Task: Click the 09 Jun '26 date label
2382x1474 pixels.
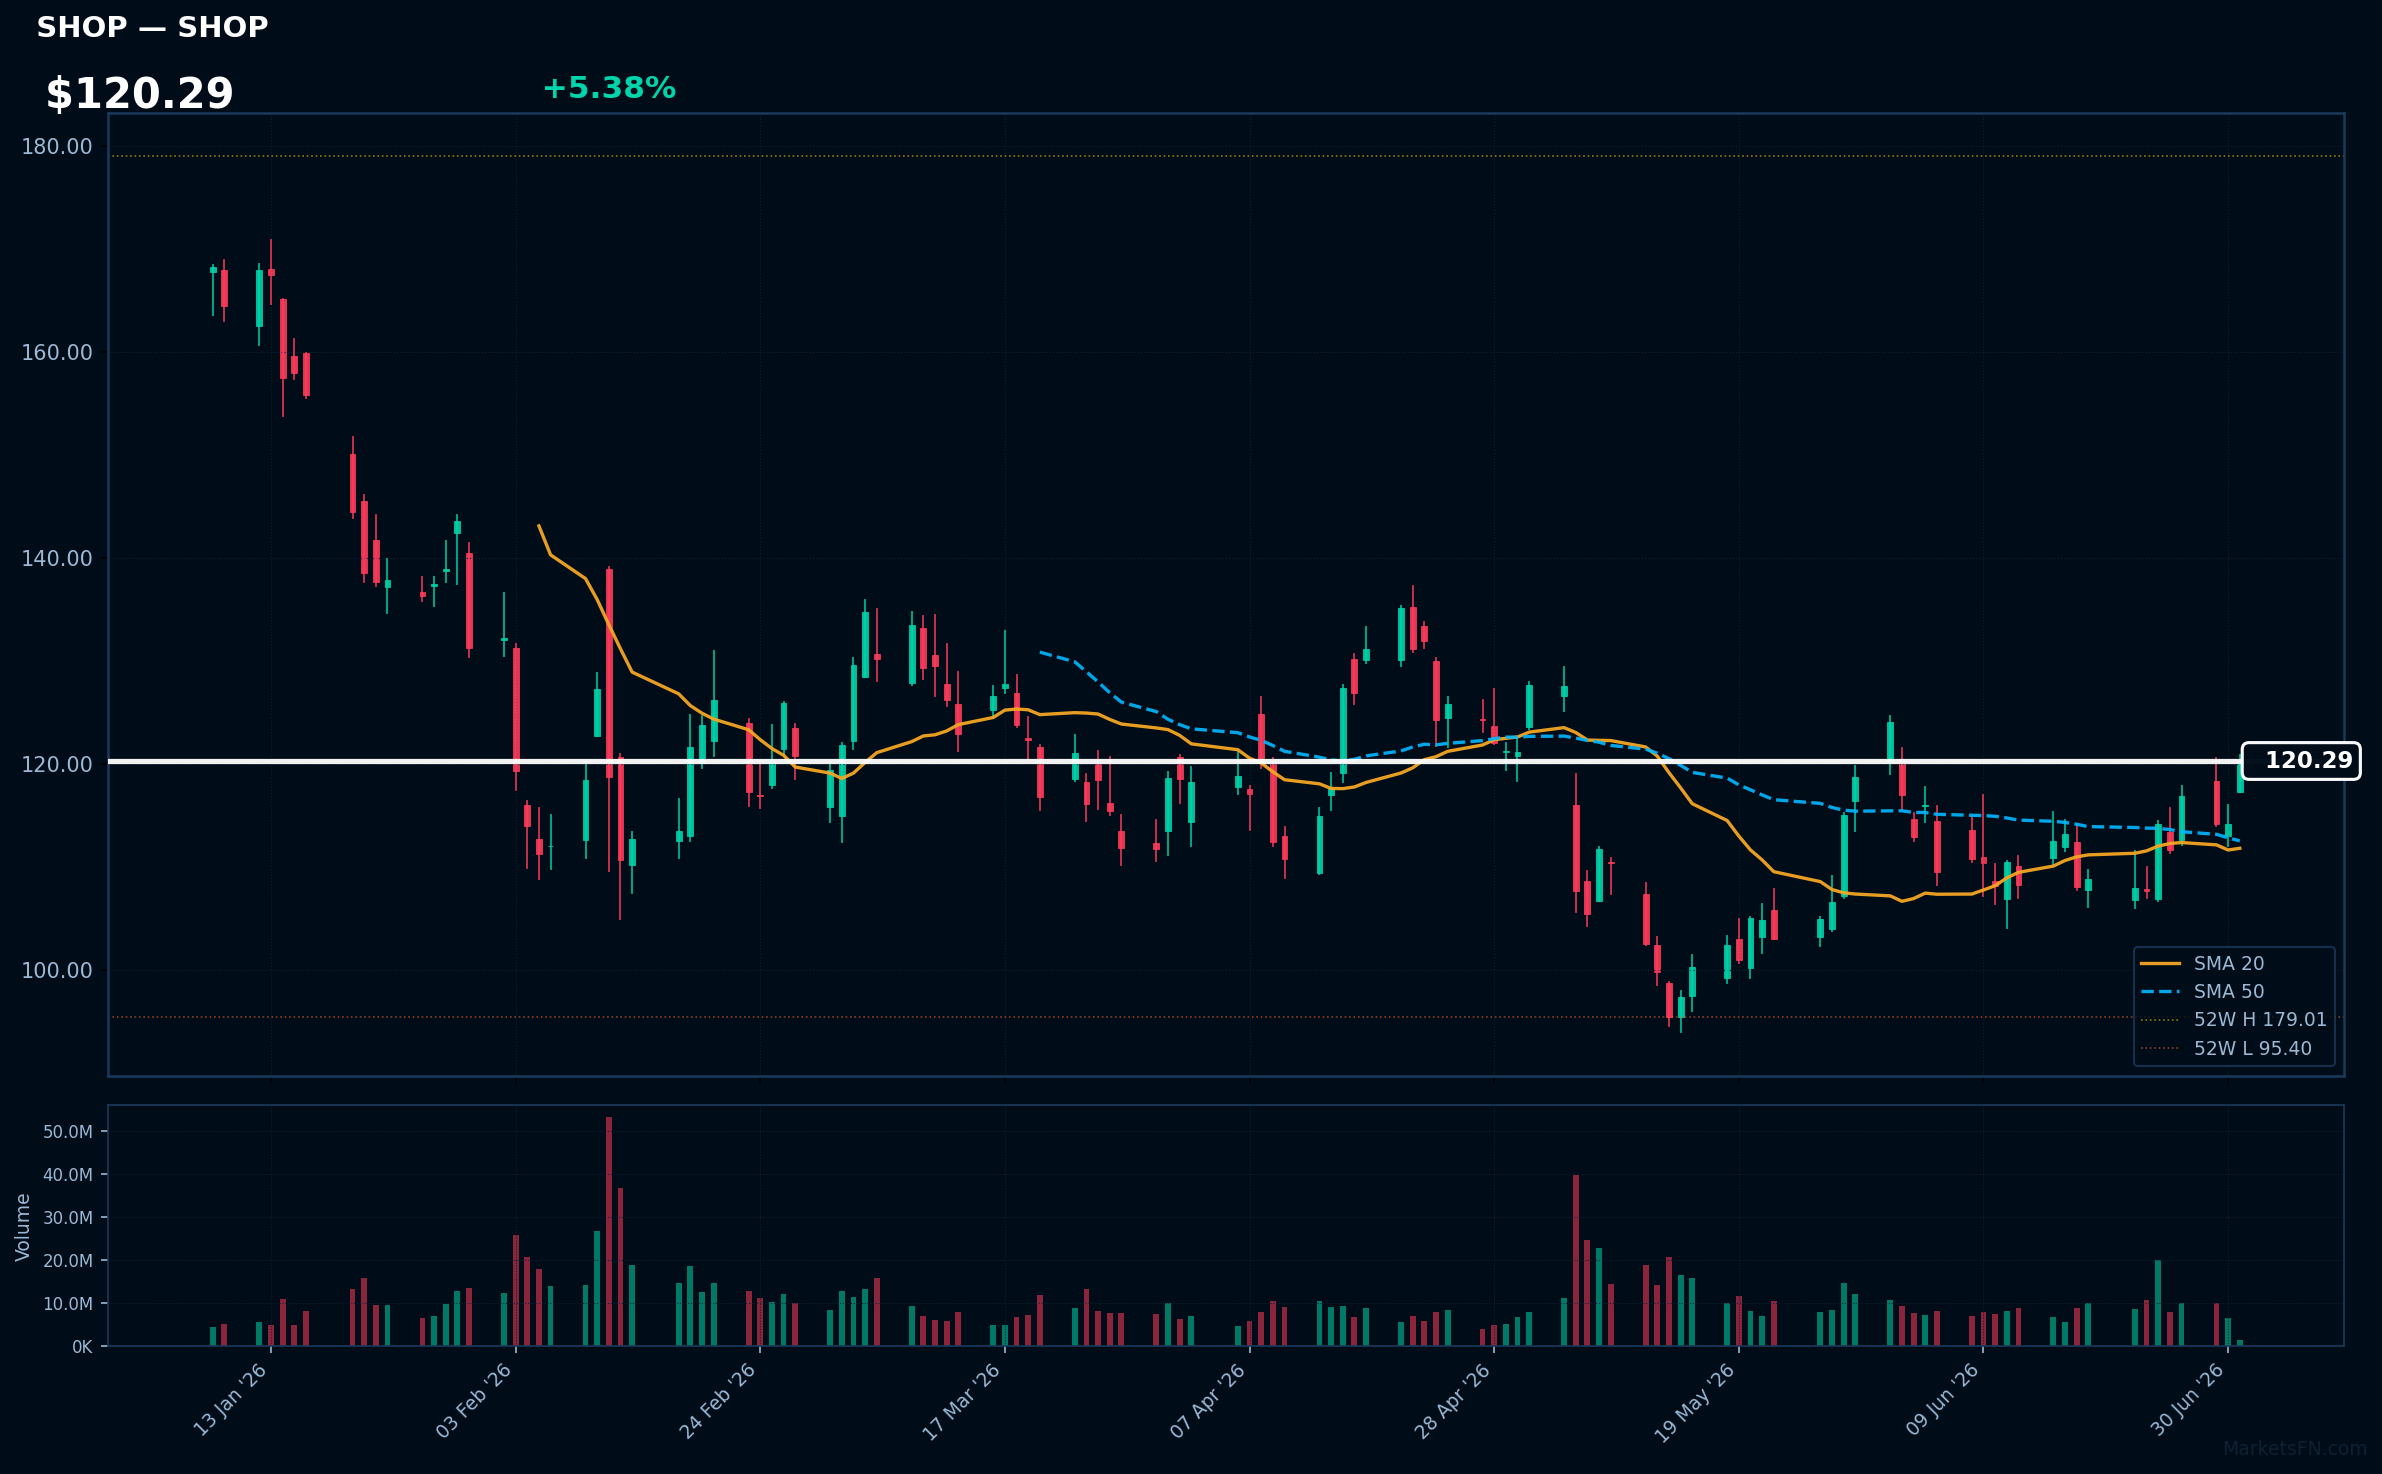Action: [x=1943, y=1400]
